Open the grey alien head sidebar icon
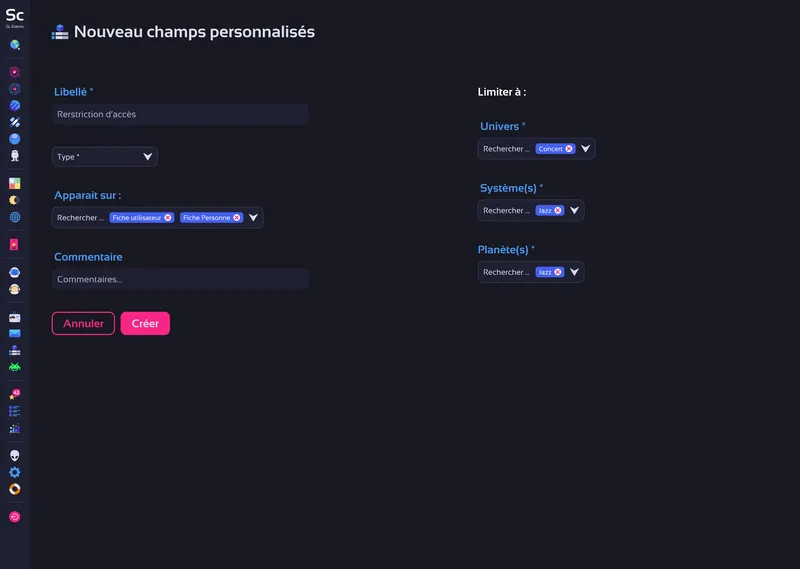Viewport: 800px width, 569px height. coord(15,455)
